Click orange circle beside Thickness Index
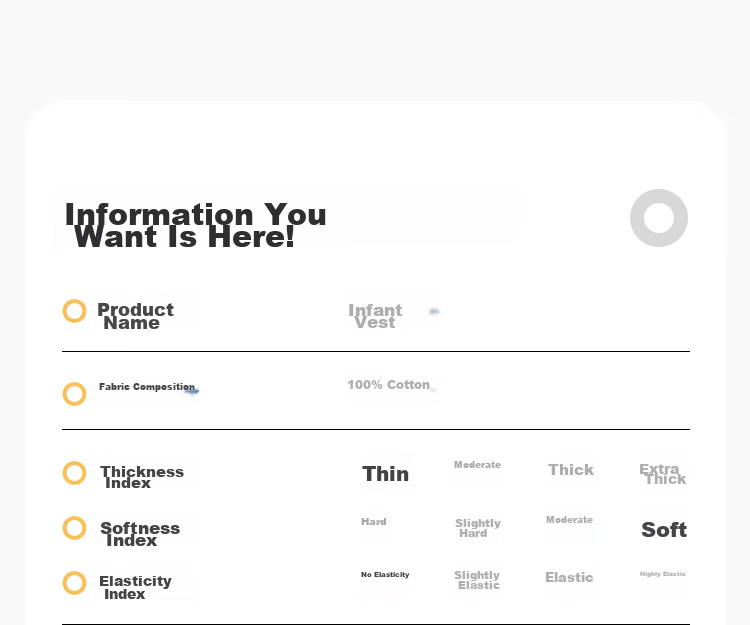The width and height of the screenshot is (750, 625). pos(75,473)
